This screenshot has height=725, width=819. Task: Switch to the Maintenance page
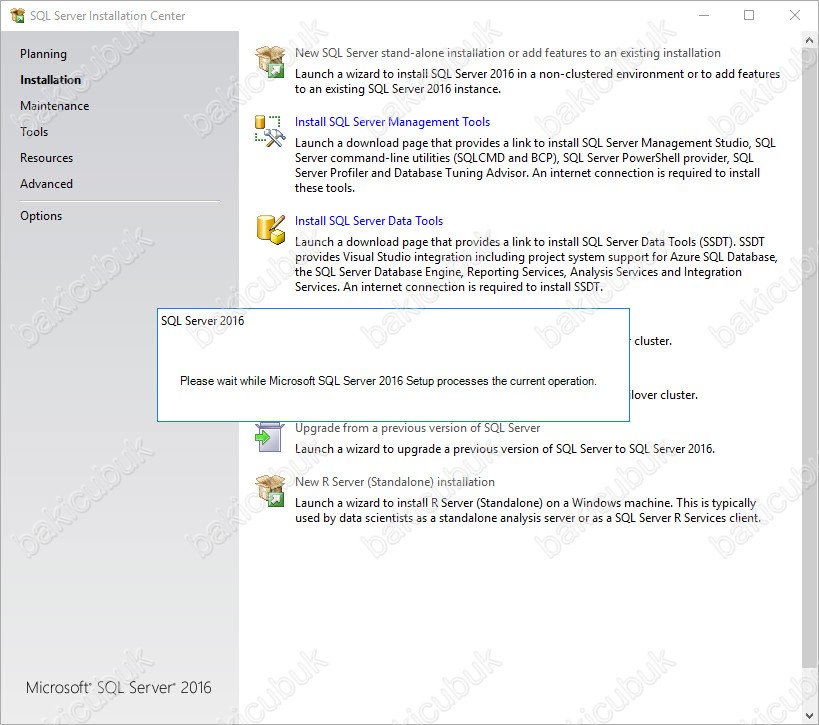[x=54, y=106]
